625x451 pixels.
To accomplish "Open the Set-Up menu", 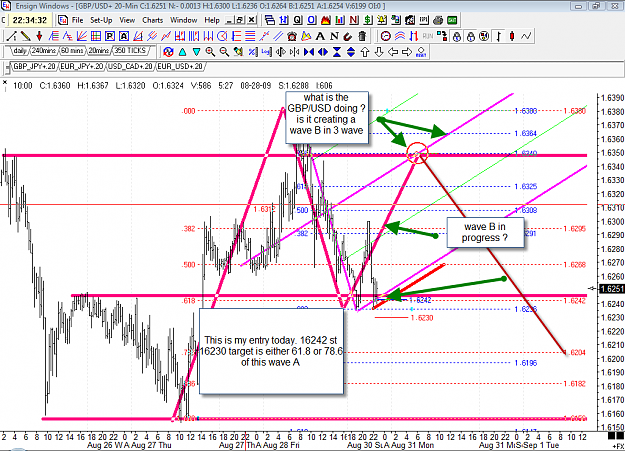I will pos(101,20).
